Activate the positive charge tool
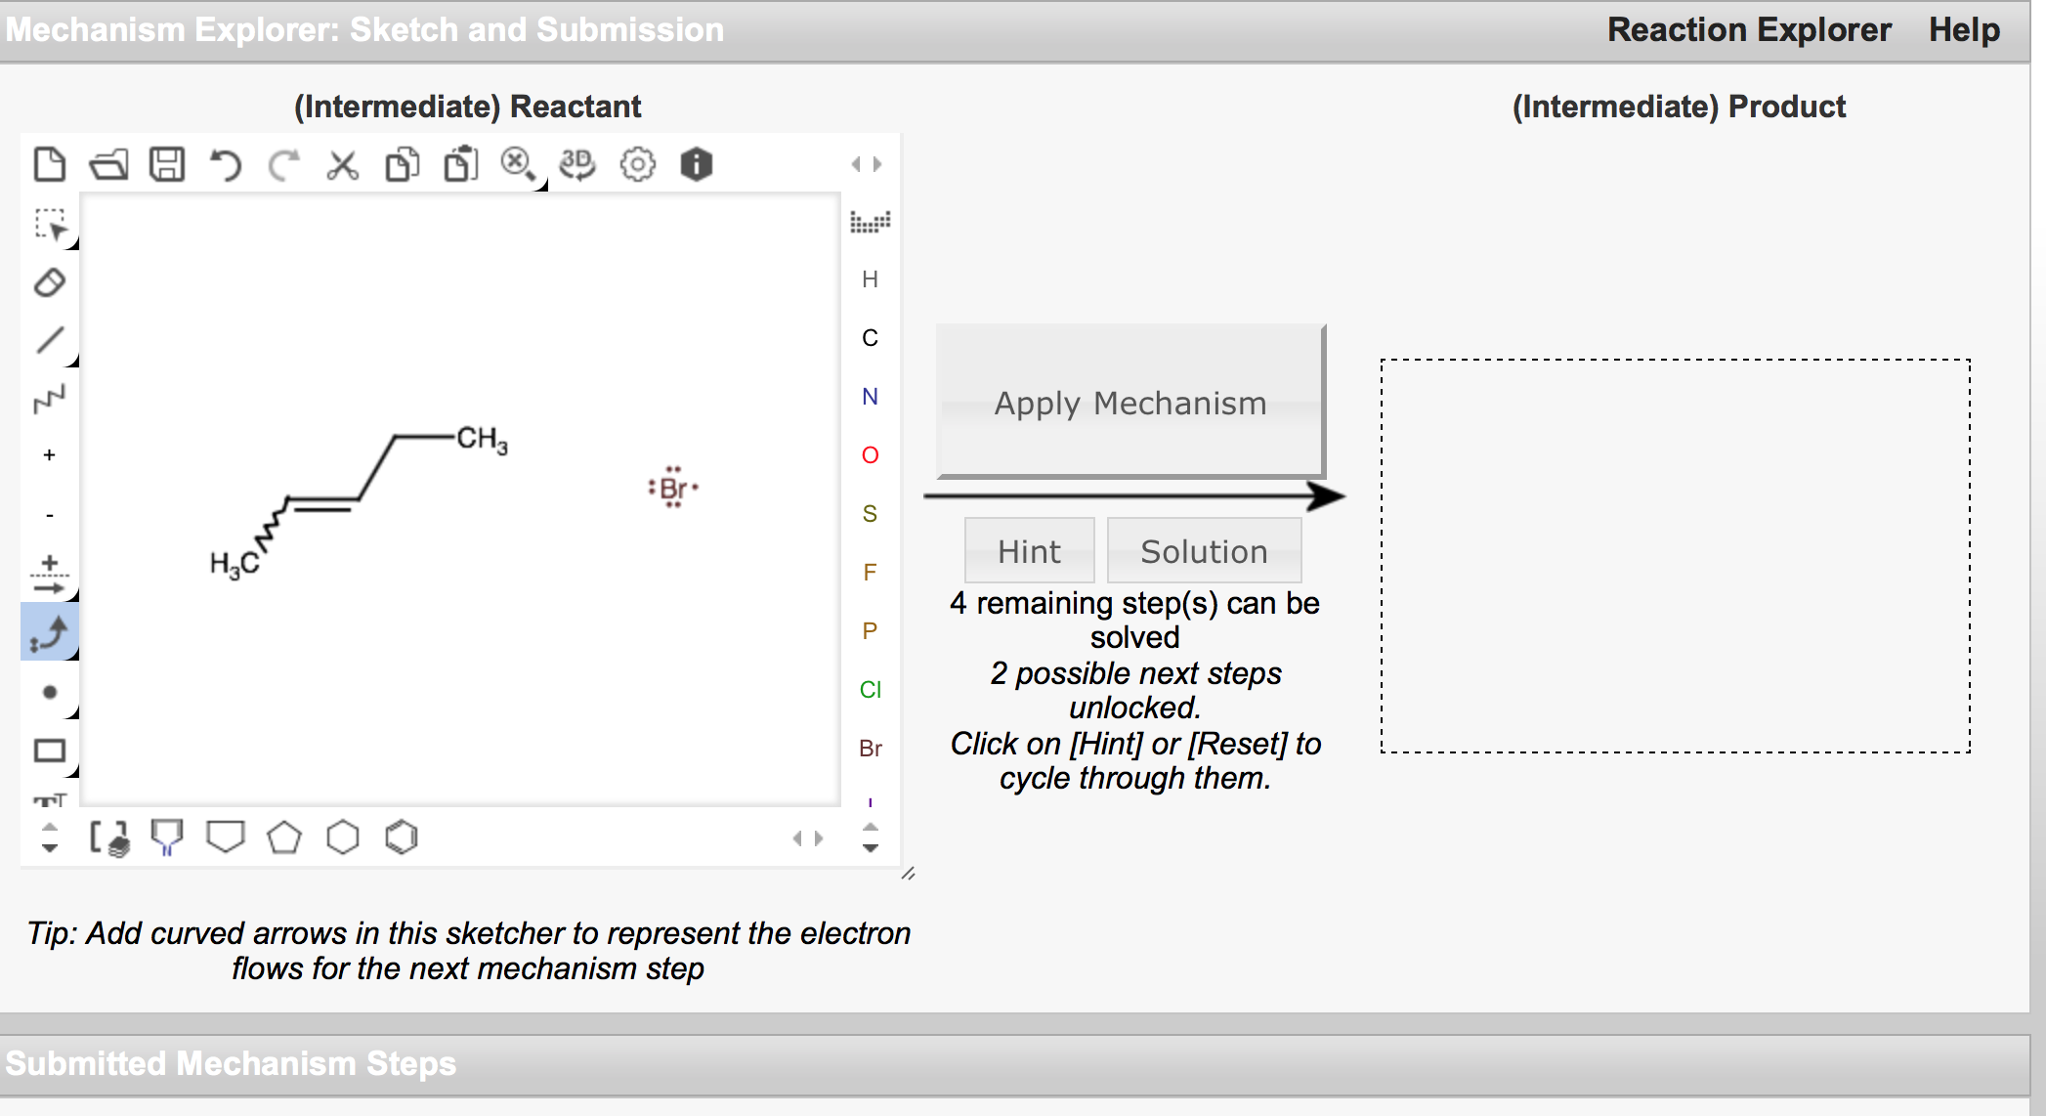 point(47,456)
